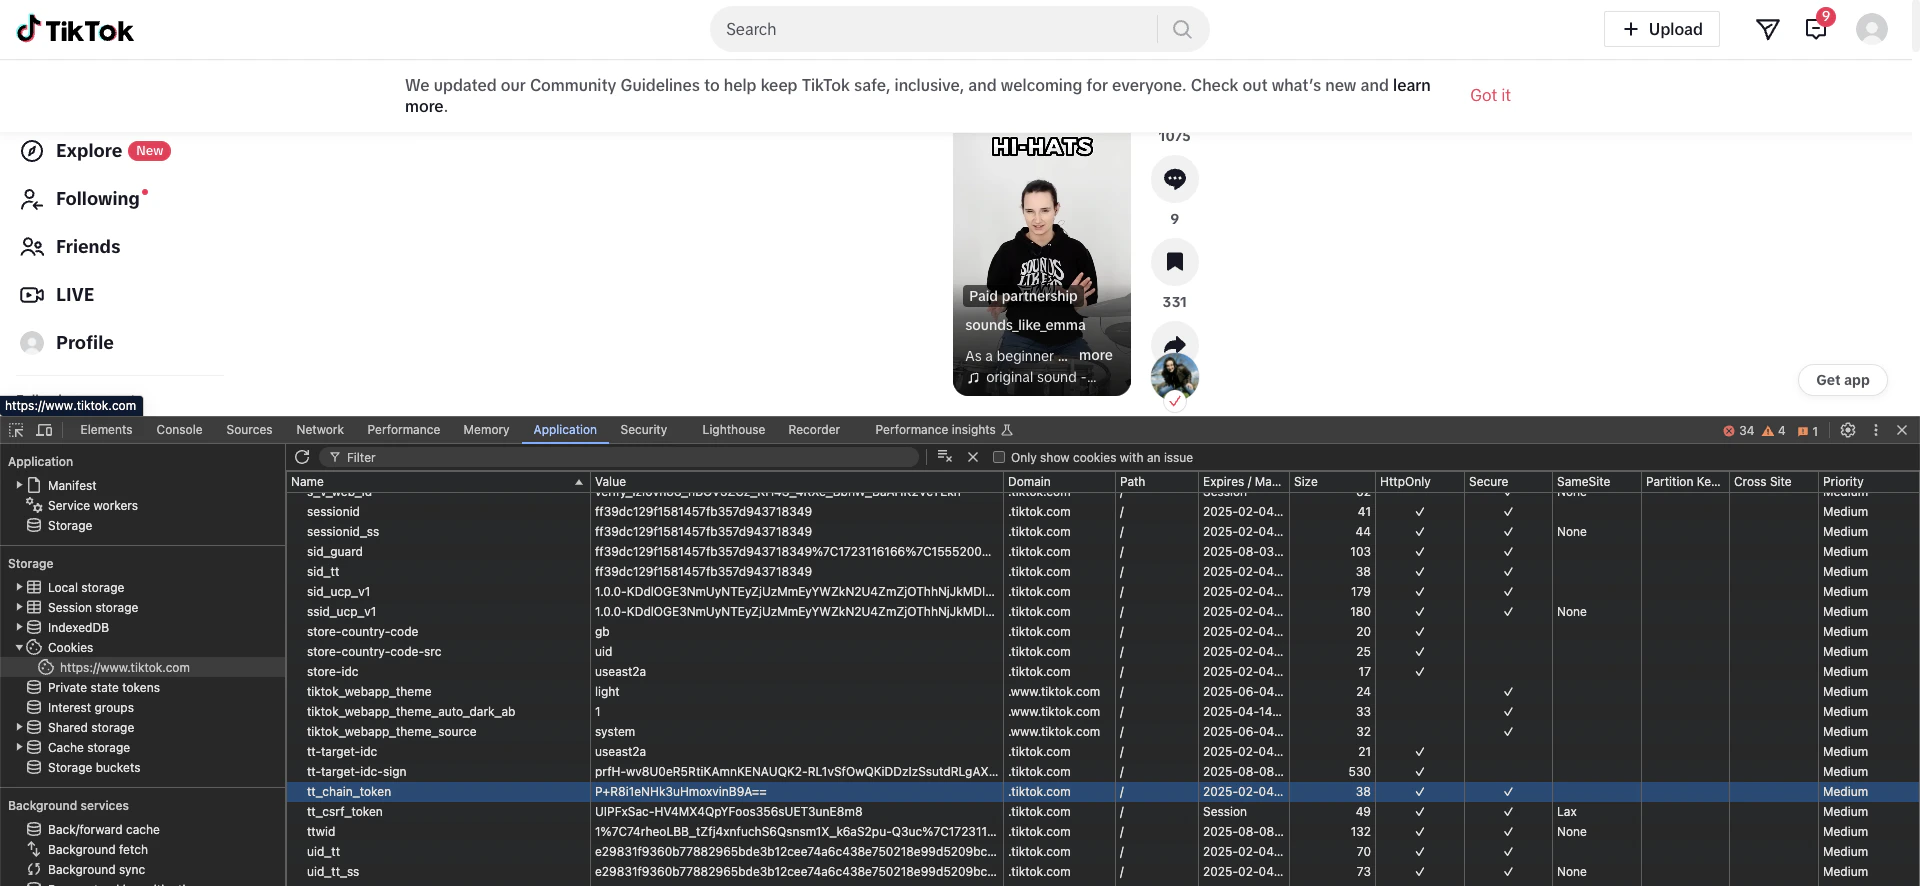The width and height of the screenshot is (1920, 886).
Task: Open the Performance tab
Action: [x=403, y=430]
